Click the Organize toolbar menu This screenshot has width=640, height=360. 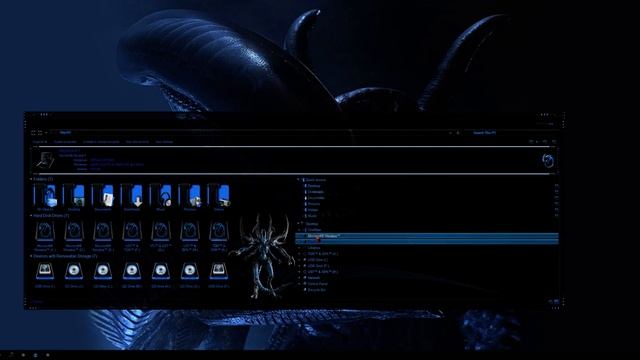[40, 142]
